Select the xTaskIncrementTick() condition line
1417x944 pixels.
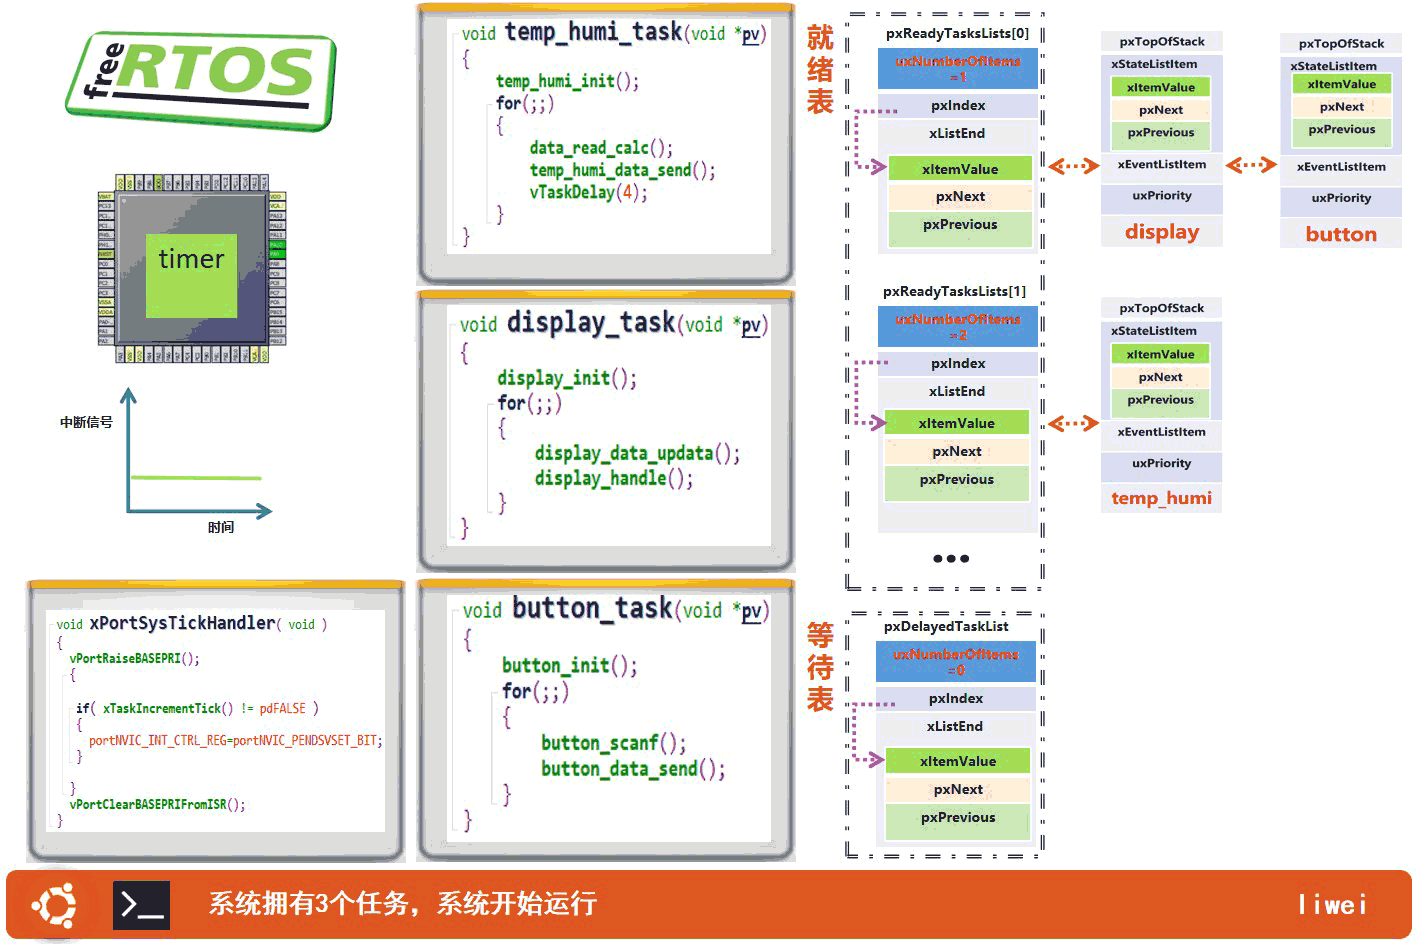pos(197,708)
